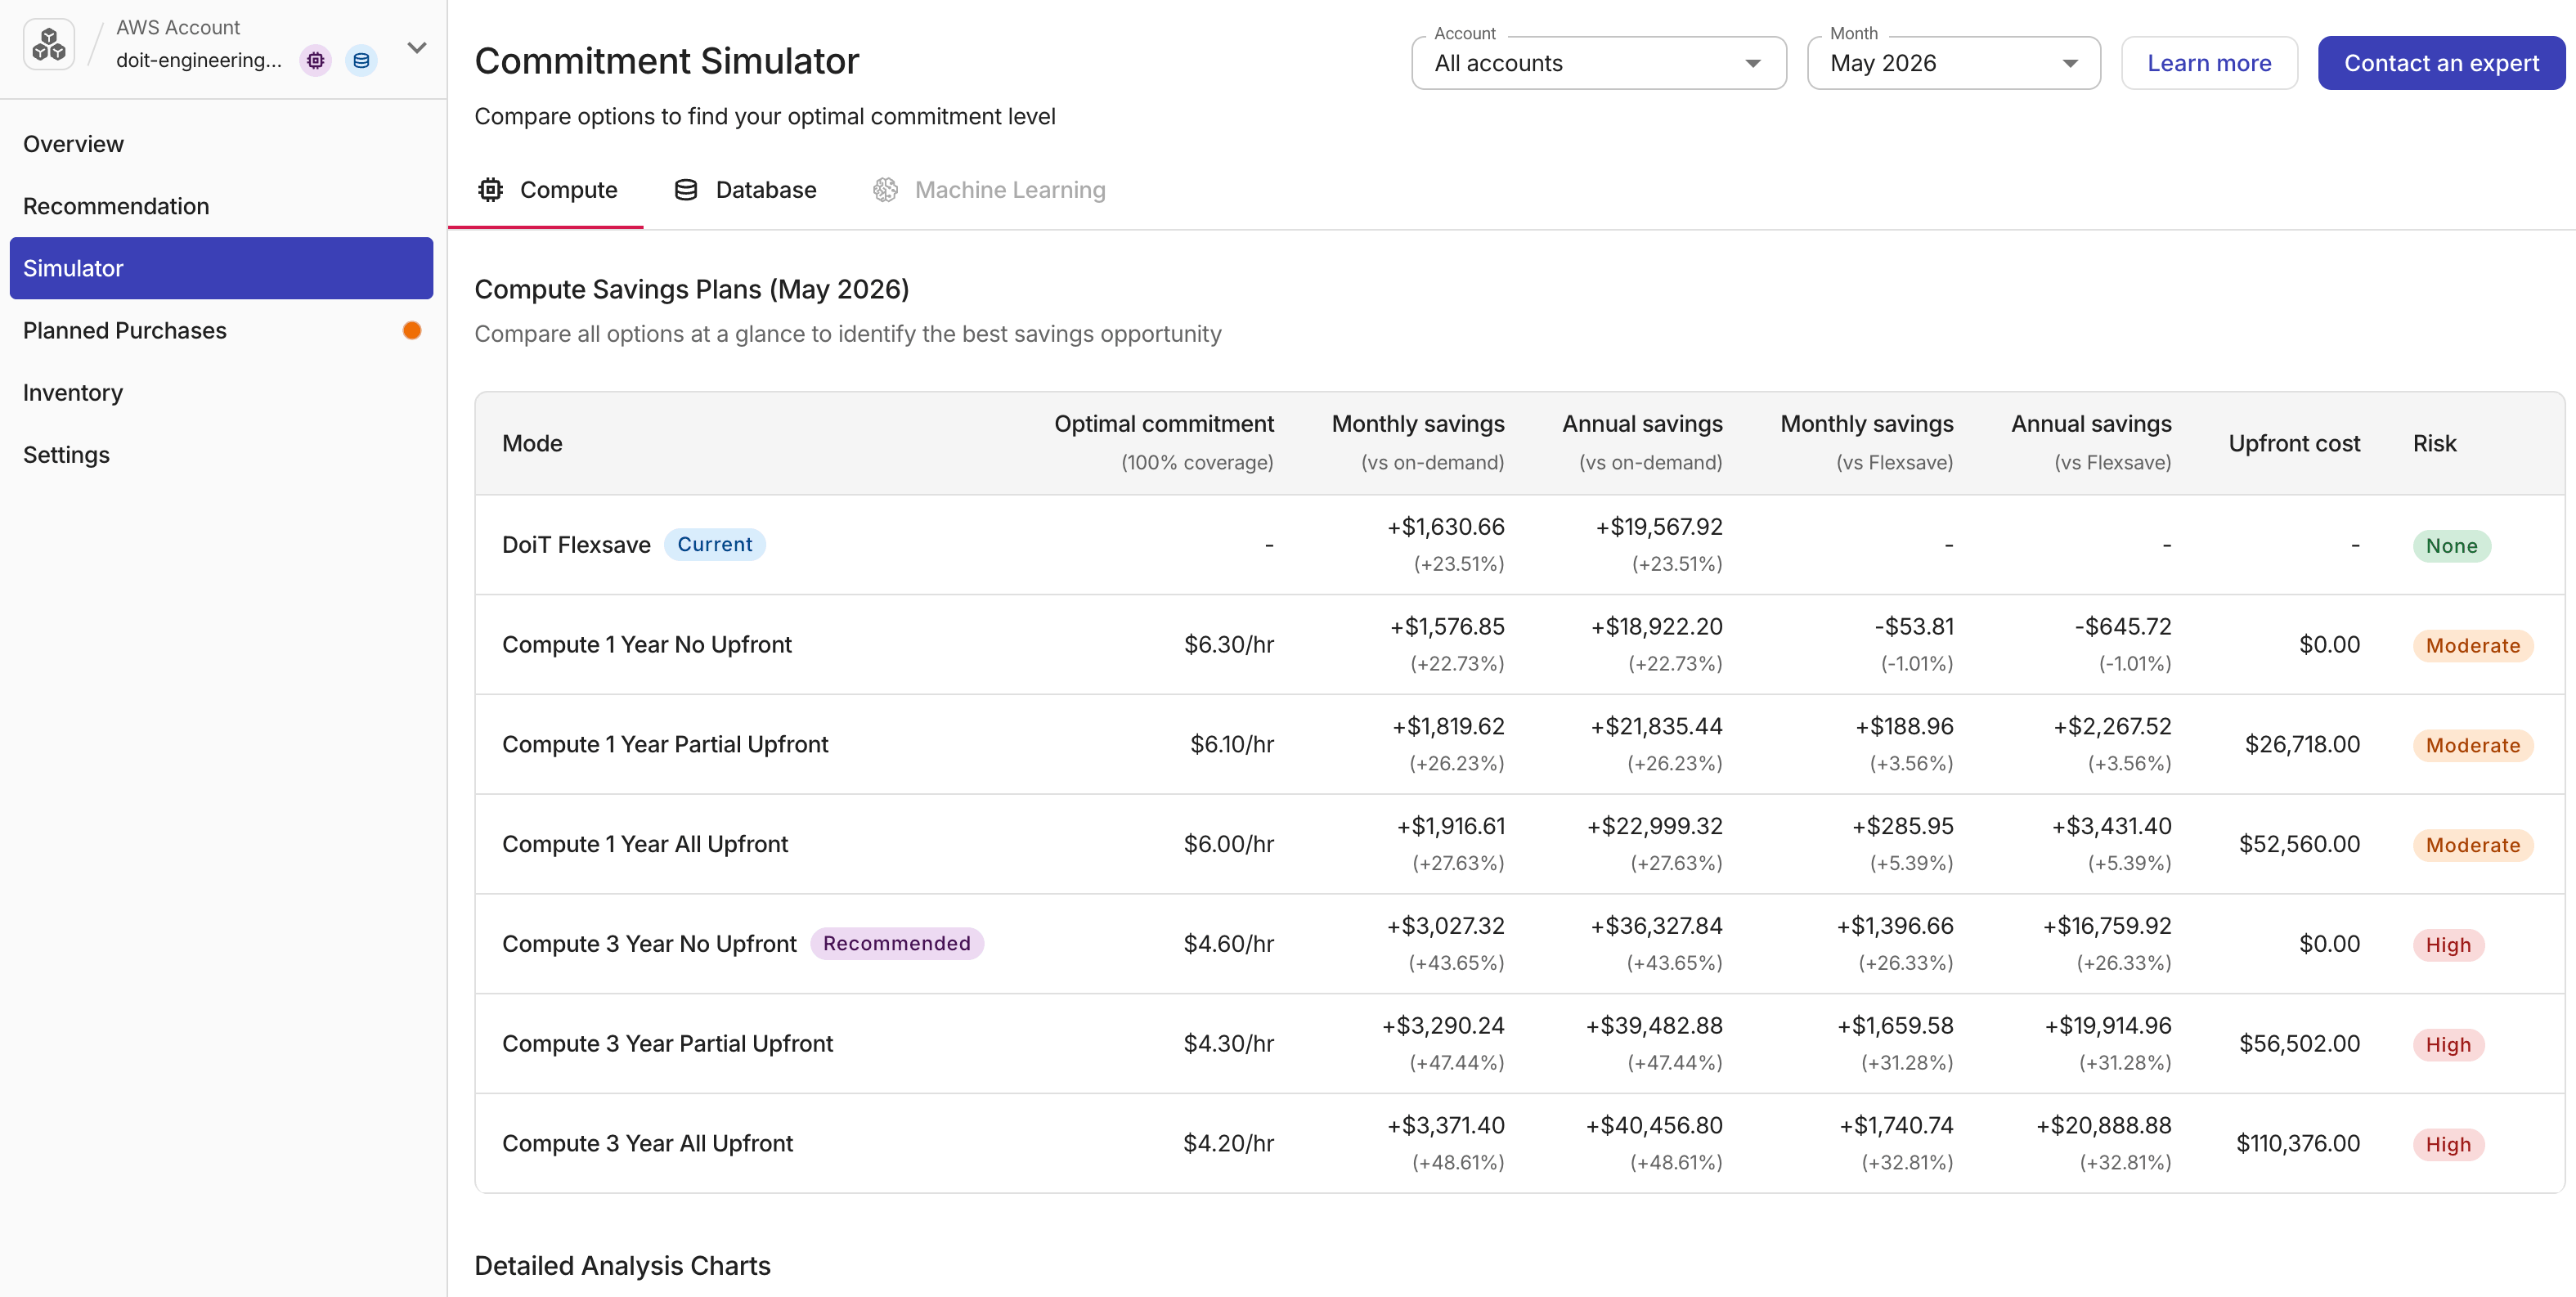Click the Compute tab chip icon
The height and width of the screenshot is (1297, 2576).
[x=490, y=190]
